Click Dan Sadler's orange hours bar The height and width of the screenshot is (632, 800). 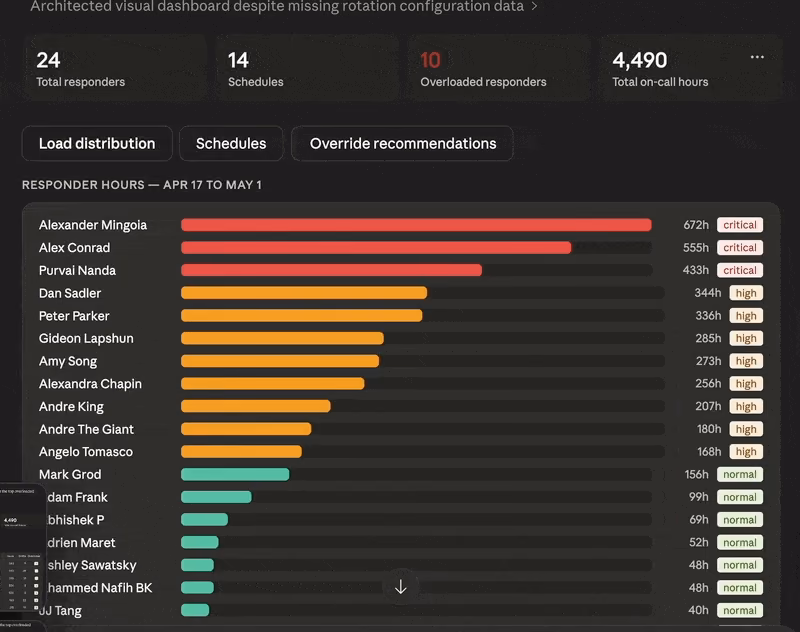click(304, 293)
